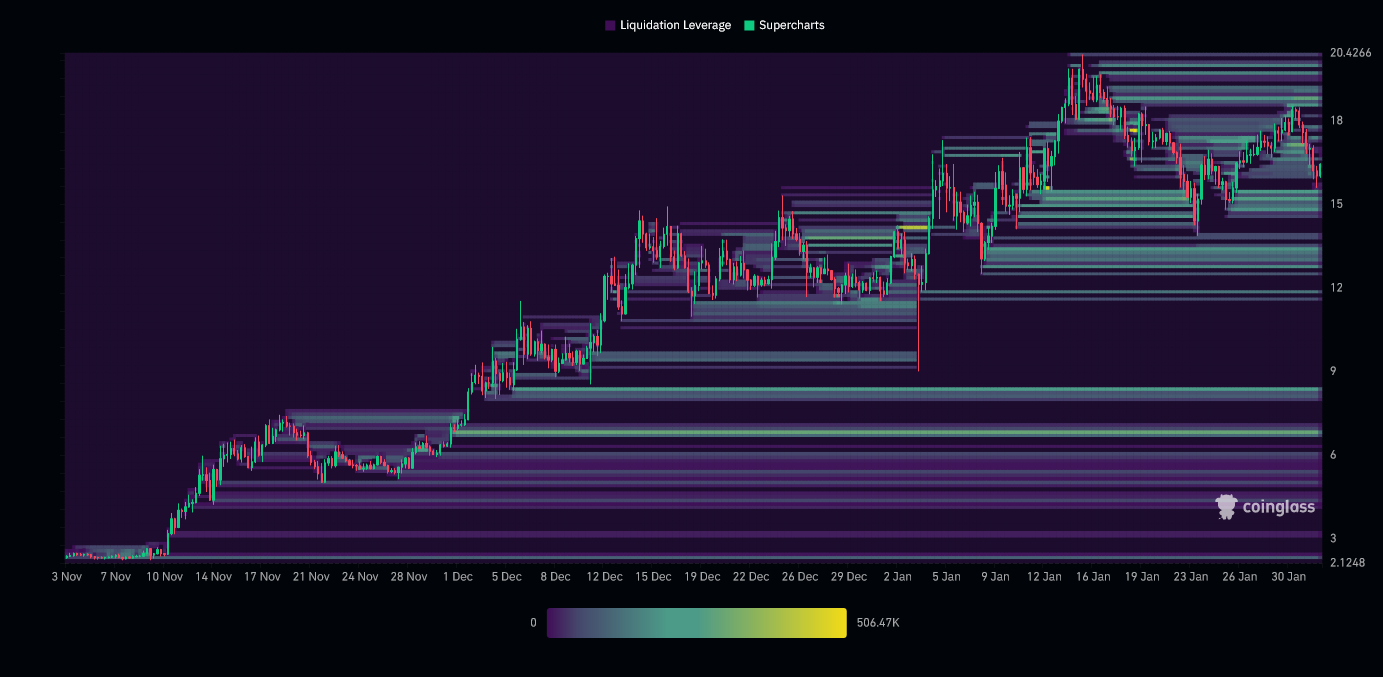Click the green Supercharts legend swatch

pyautogui.click(x=749, y=25)
